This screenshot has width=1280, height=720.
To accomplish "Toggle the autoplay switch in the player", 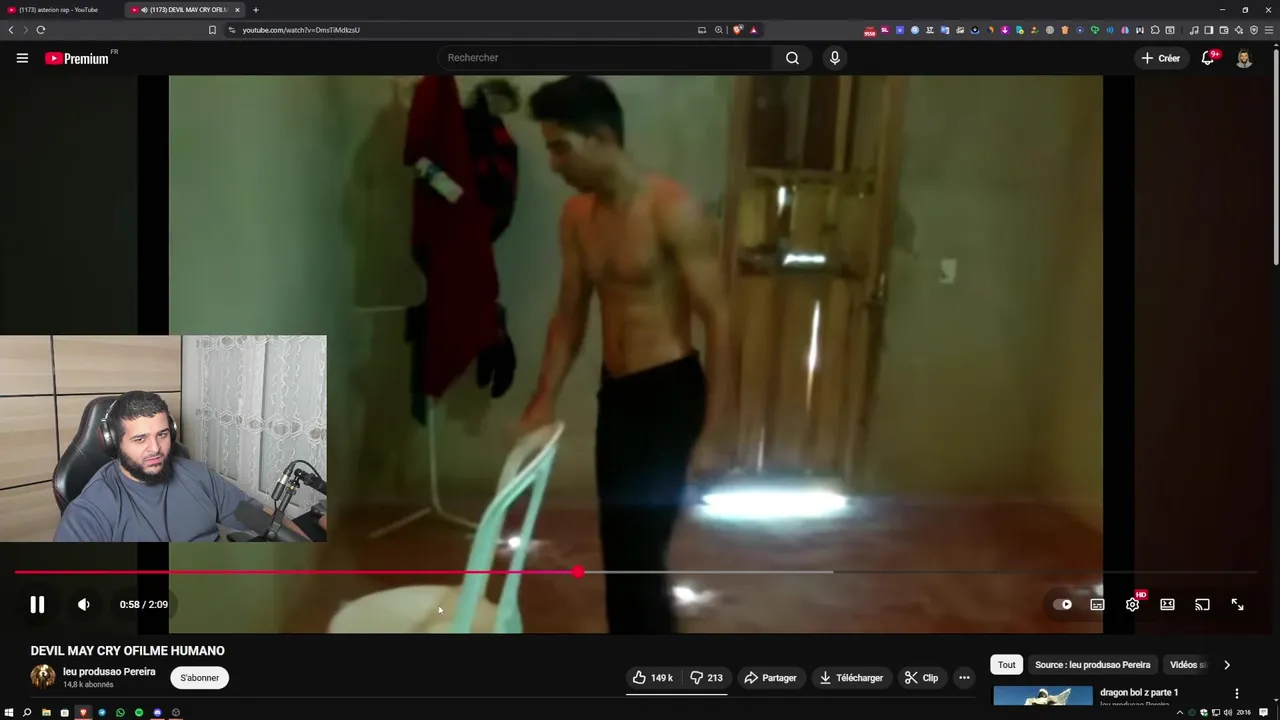I will tap(1063, 604).
